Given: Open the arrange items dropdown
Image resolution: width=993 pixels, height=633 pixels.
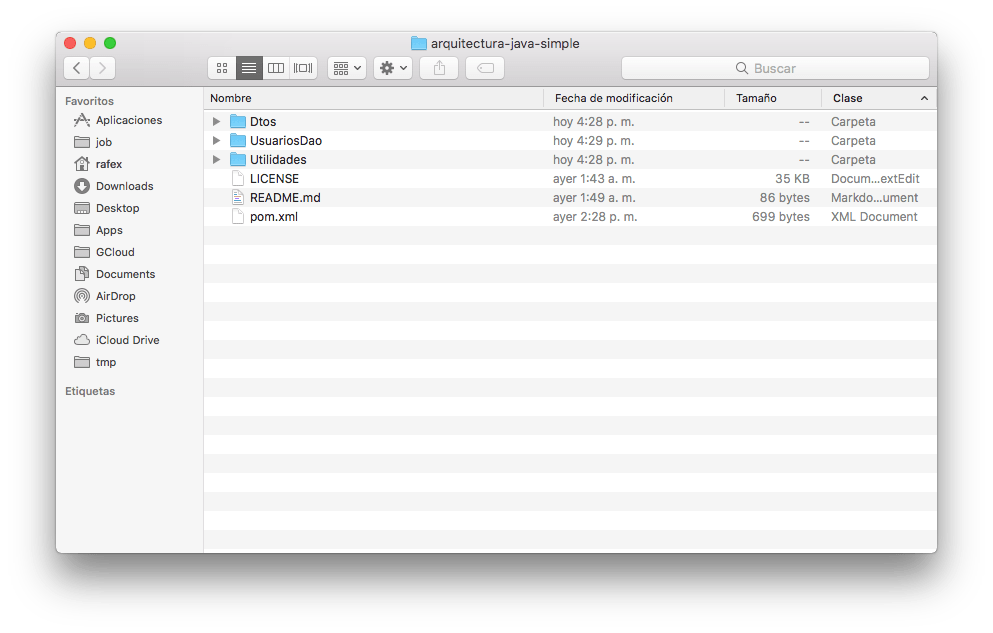Looking at the screenshot, I should click(347, 68).
